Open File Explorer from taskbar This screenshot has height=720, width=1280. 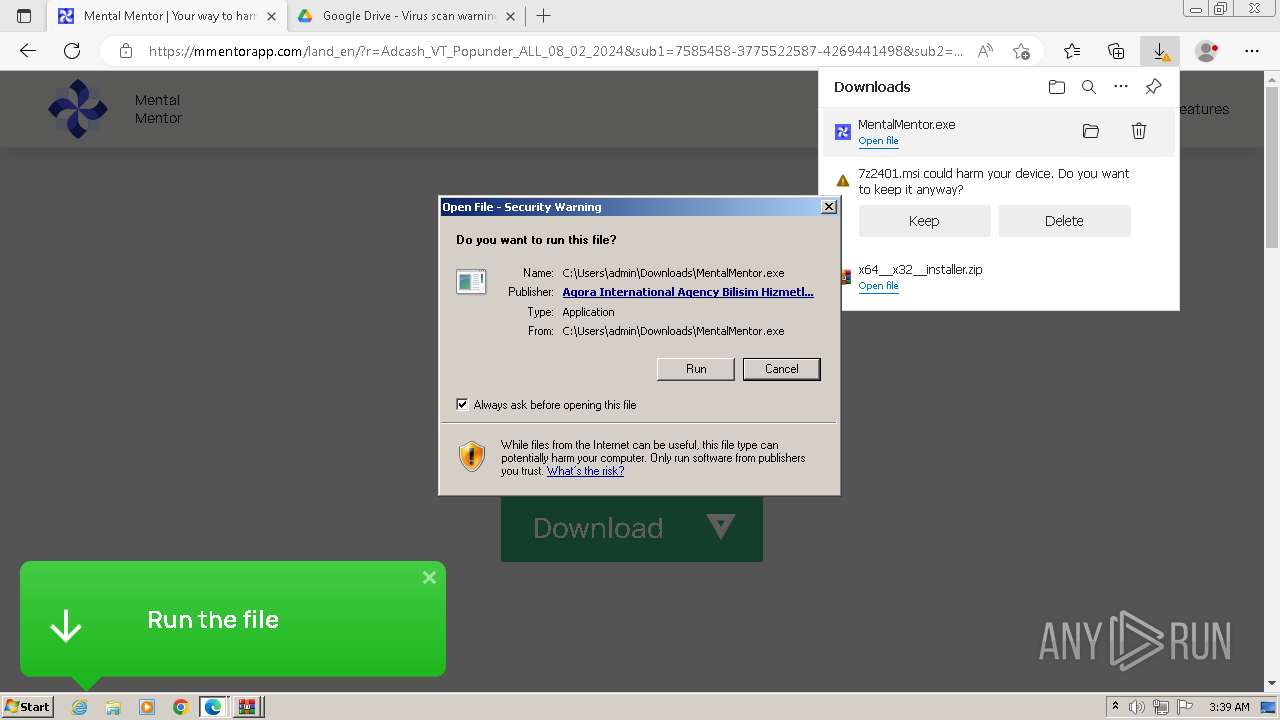[113, 707]
